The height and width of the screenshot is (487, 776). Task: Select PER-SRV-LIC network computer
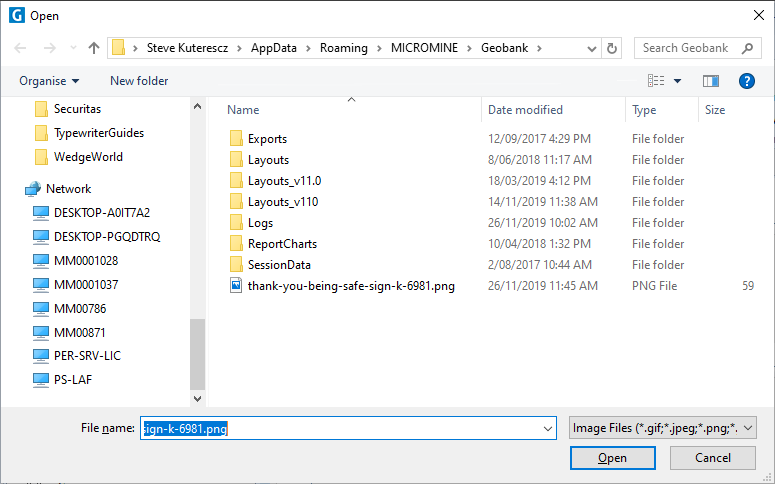[77, 356]
